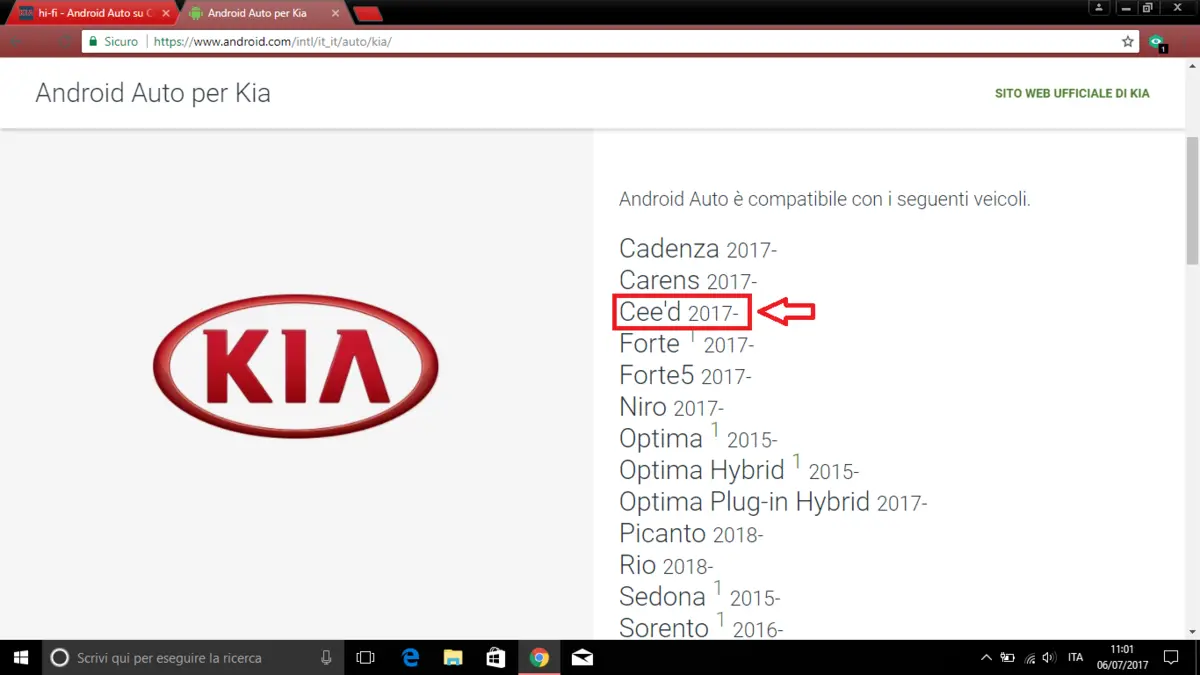Click the Niro 2017- entry
Screen dimensions: 1200x675
671,407
